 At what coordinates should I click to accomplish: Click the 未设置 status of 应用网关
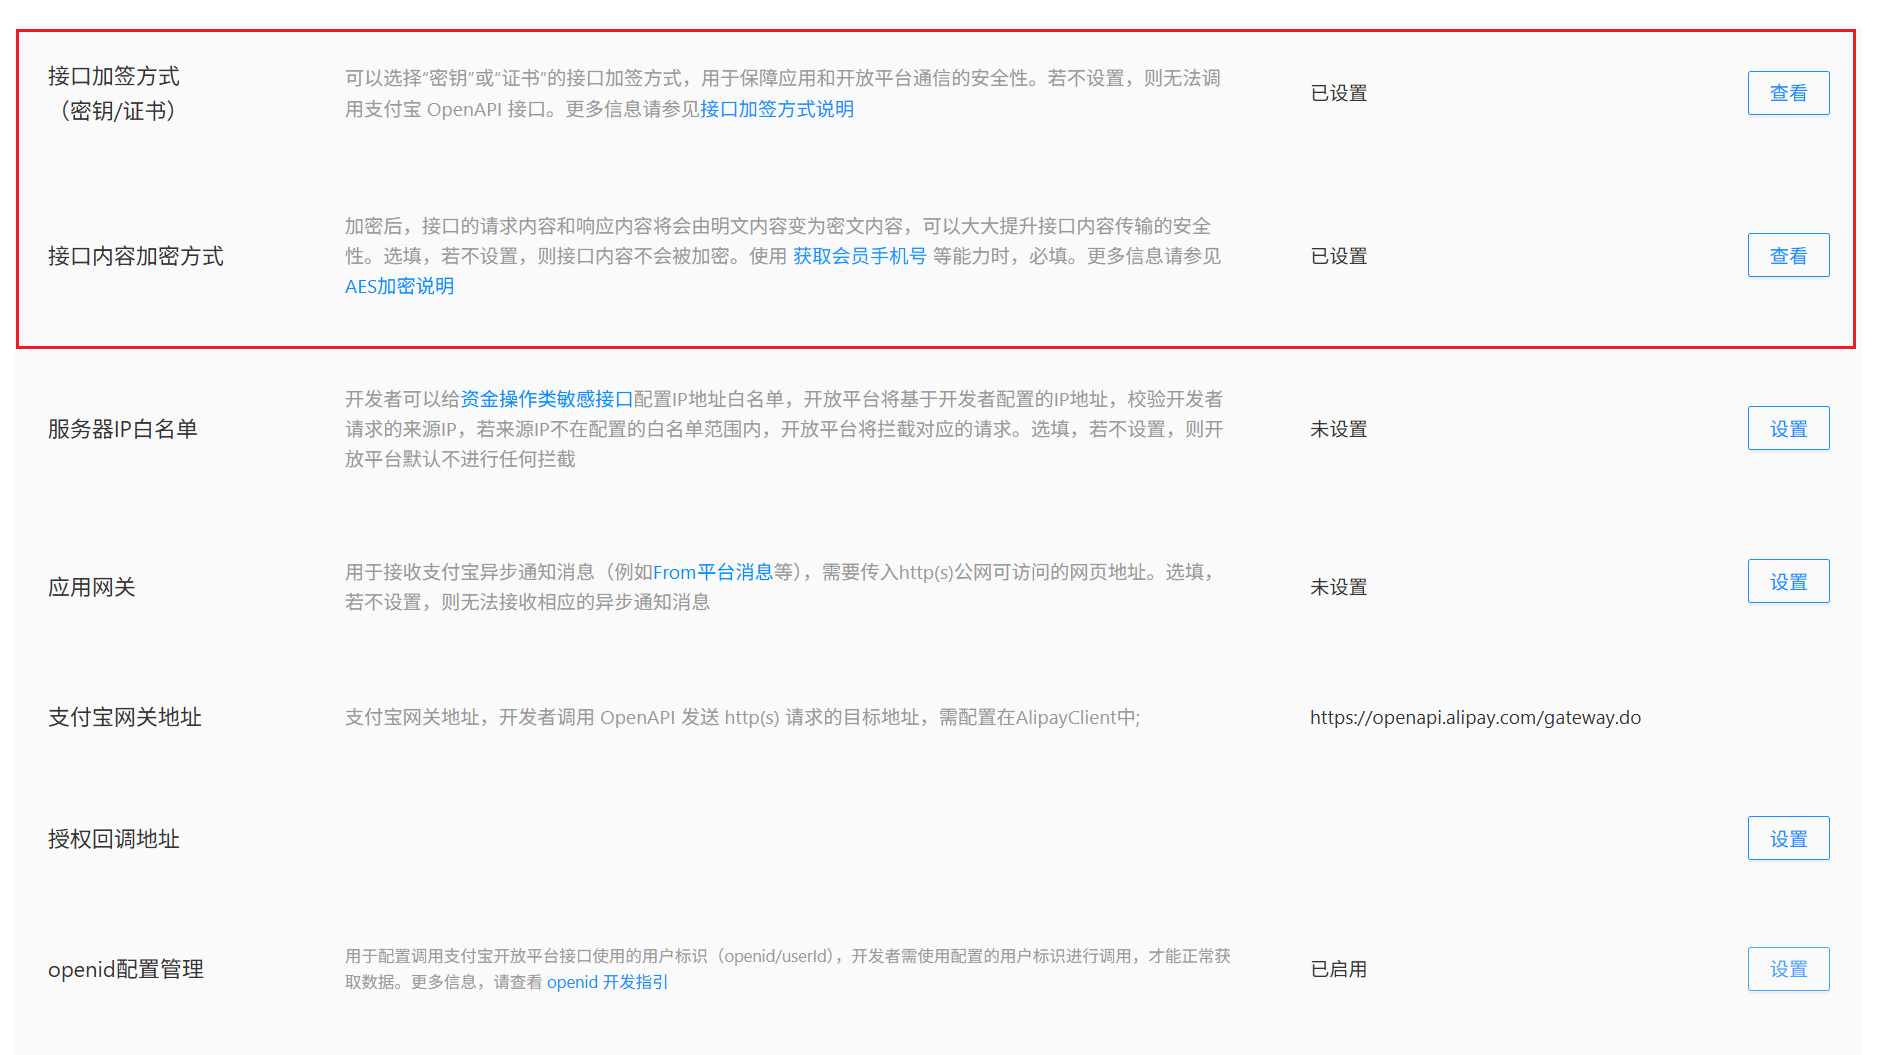[x=1338, y=587]
